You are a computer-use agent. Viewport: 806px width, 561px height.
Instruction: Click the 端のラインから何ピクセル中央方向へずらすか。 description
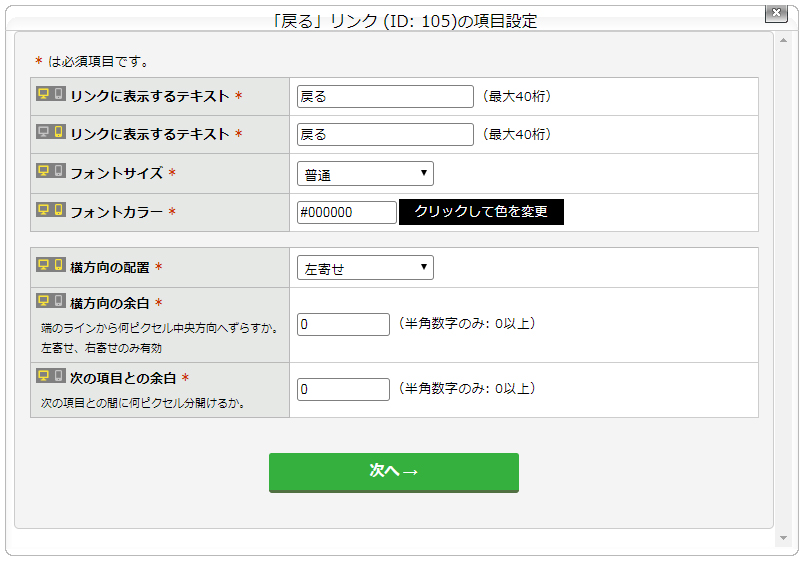point(160,328)
